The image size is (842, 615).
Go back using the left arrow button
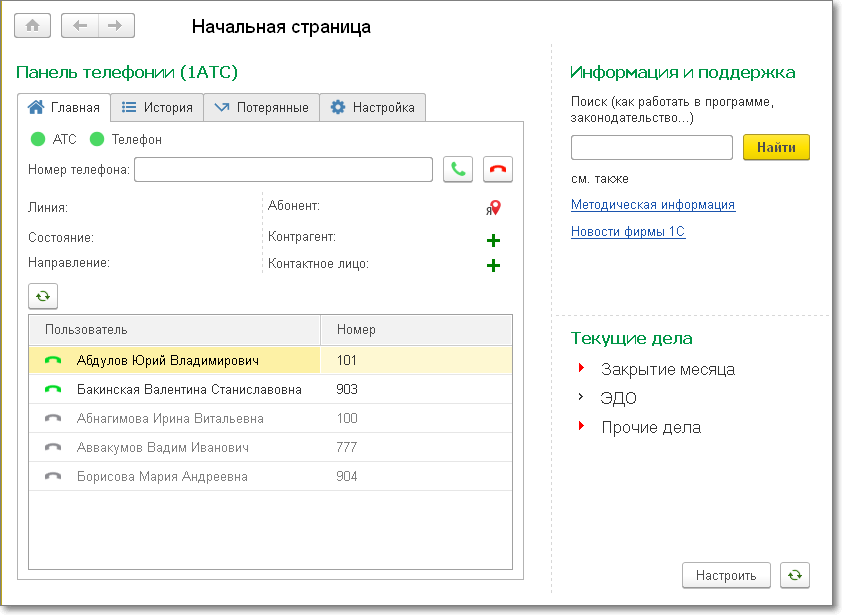tap(81, 26)
